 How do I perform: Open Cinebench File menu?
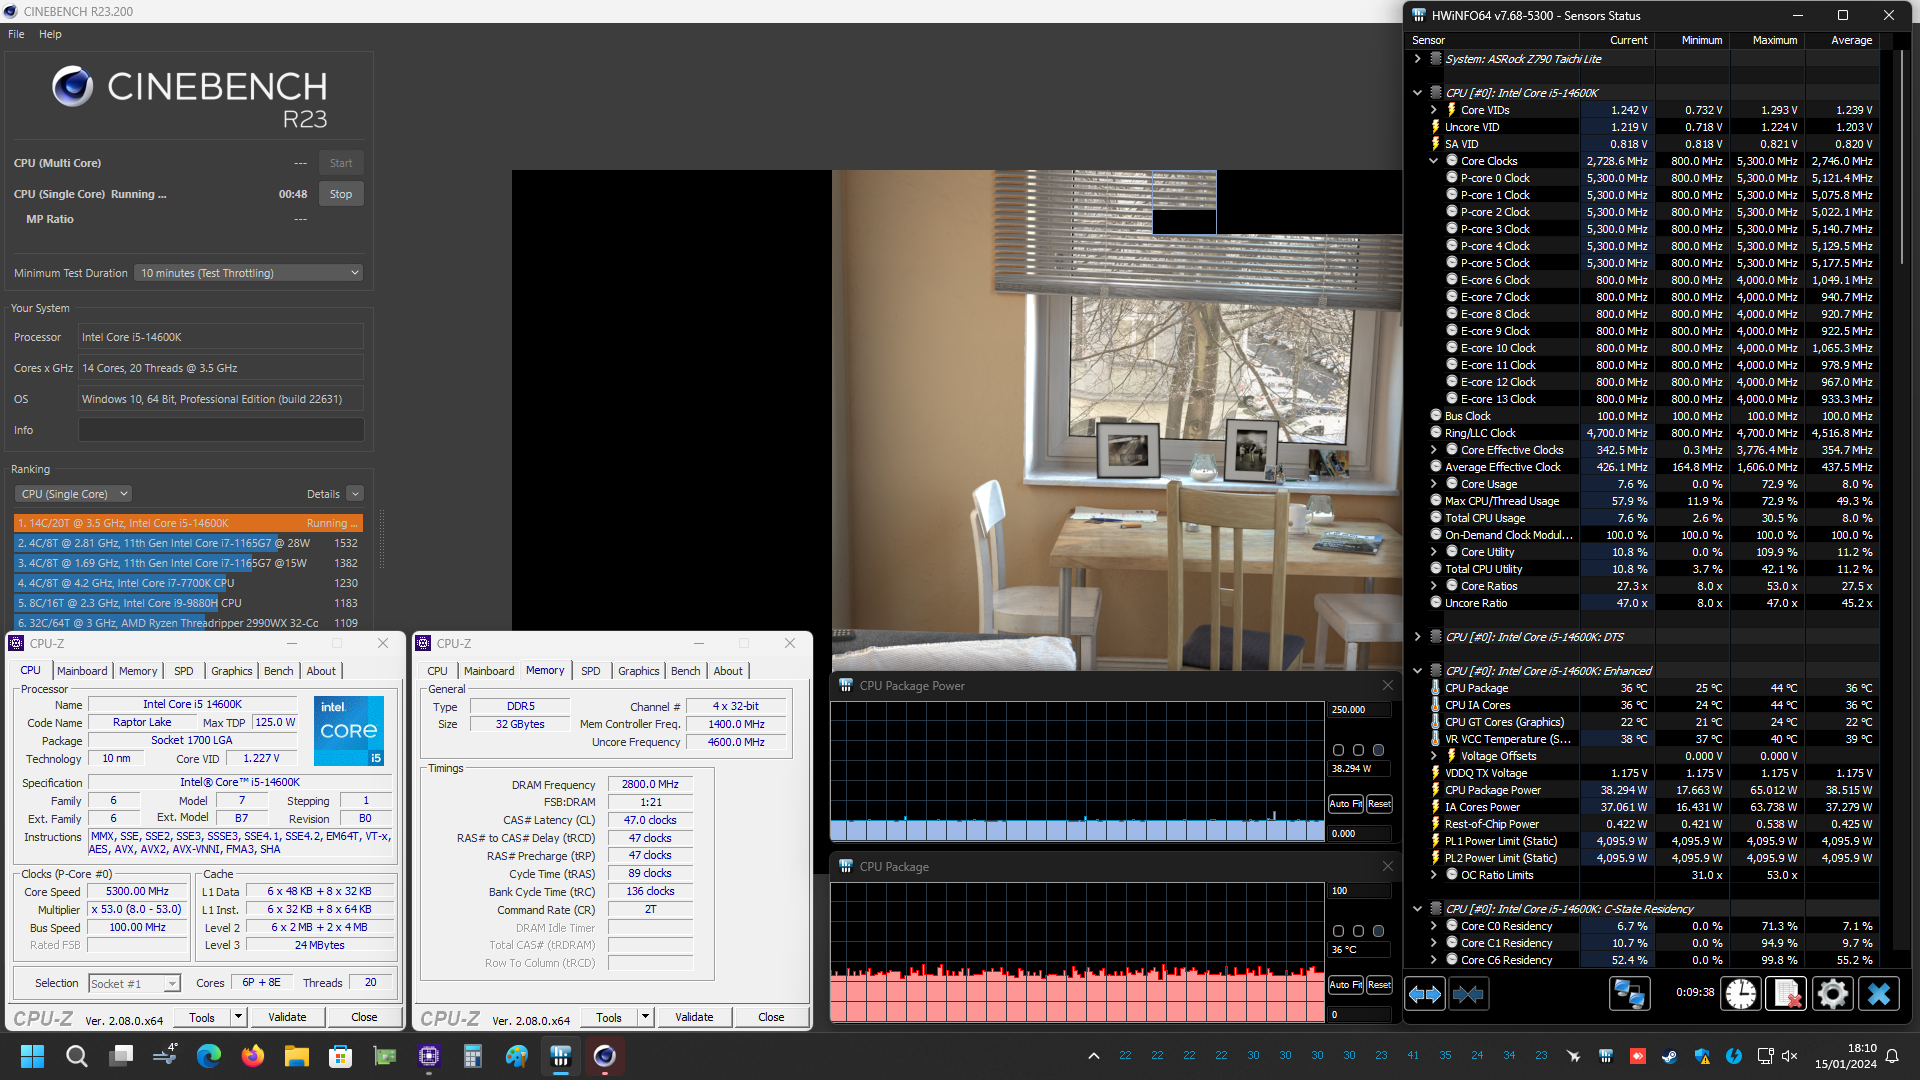click(x=16, y=34)
